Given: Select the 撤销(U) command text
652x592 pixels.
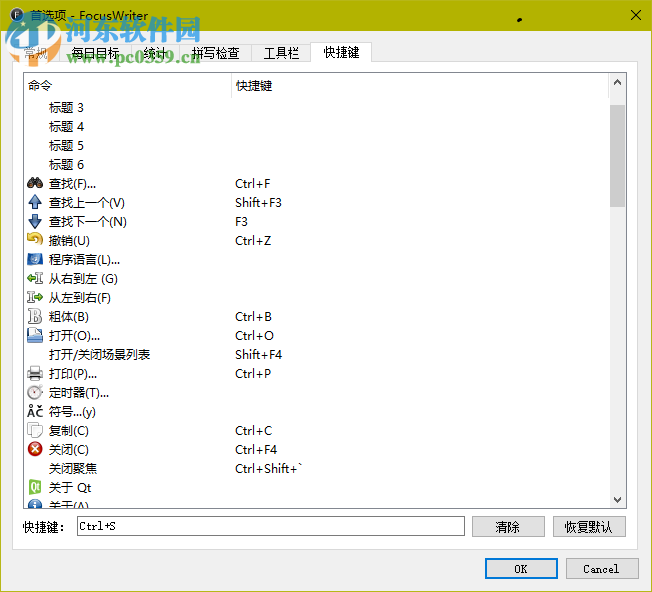Looking at the screenshot, I should click(69, 240).
